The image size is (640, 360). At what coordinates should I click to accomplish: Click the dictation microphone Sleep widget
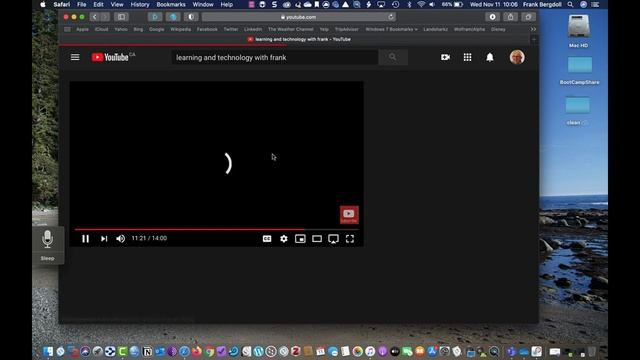[x=48, y=245]
